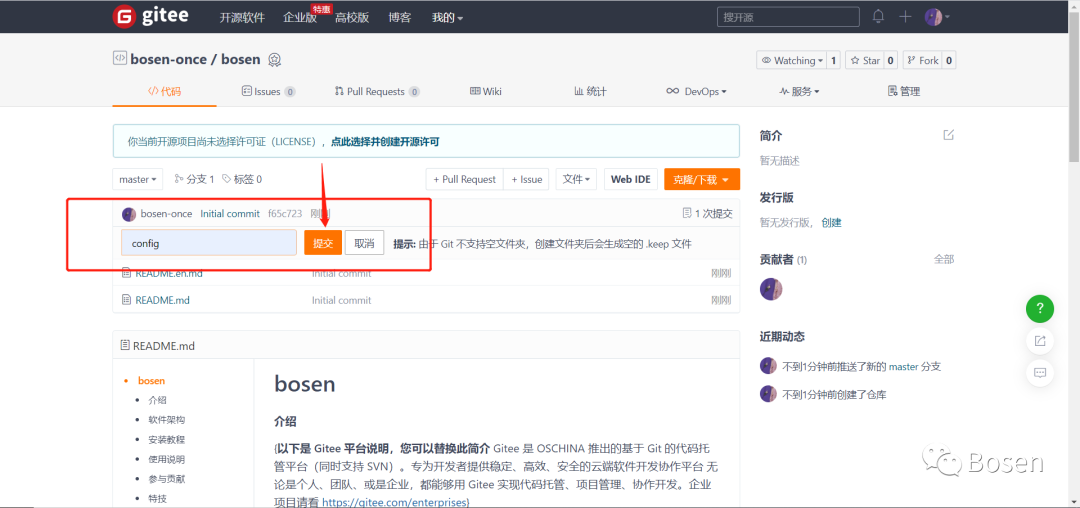The height and width of the screenshot is (508, 1080).
Task: Click the edit description pencil icon
Action: (948, 135)
